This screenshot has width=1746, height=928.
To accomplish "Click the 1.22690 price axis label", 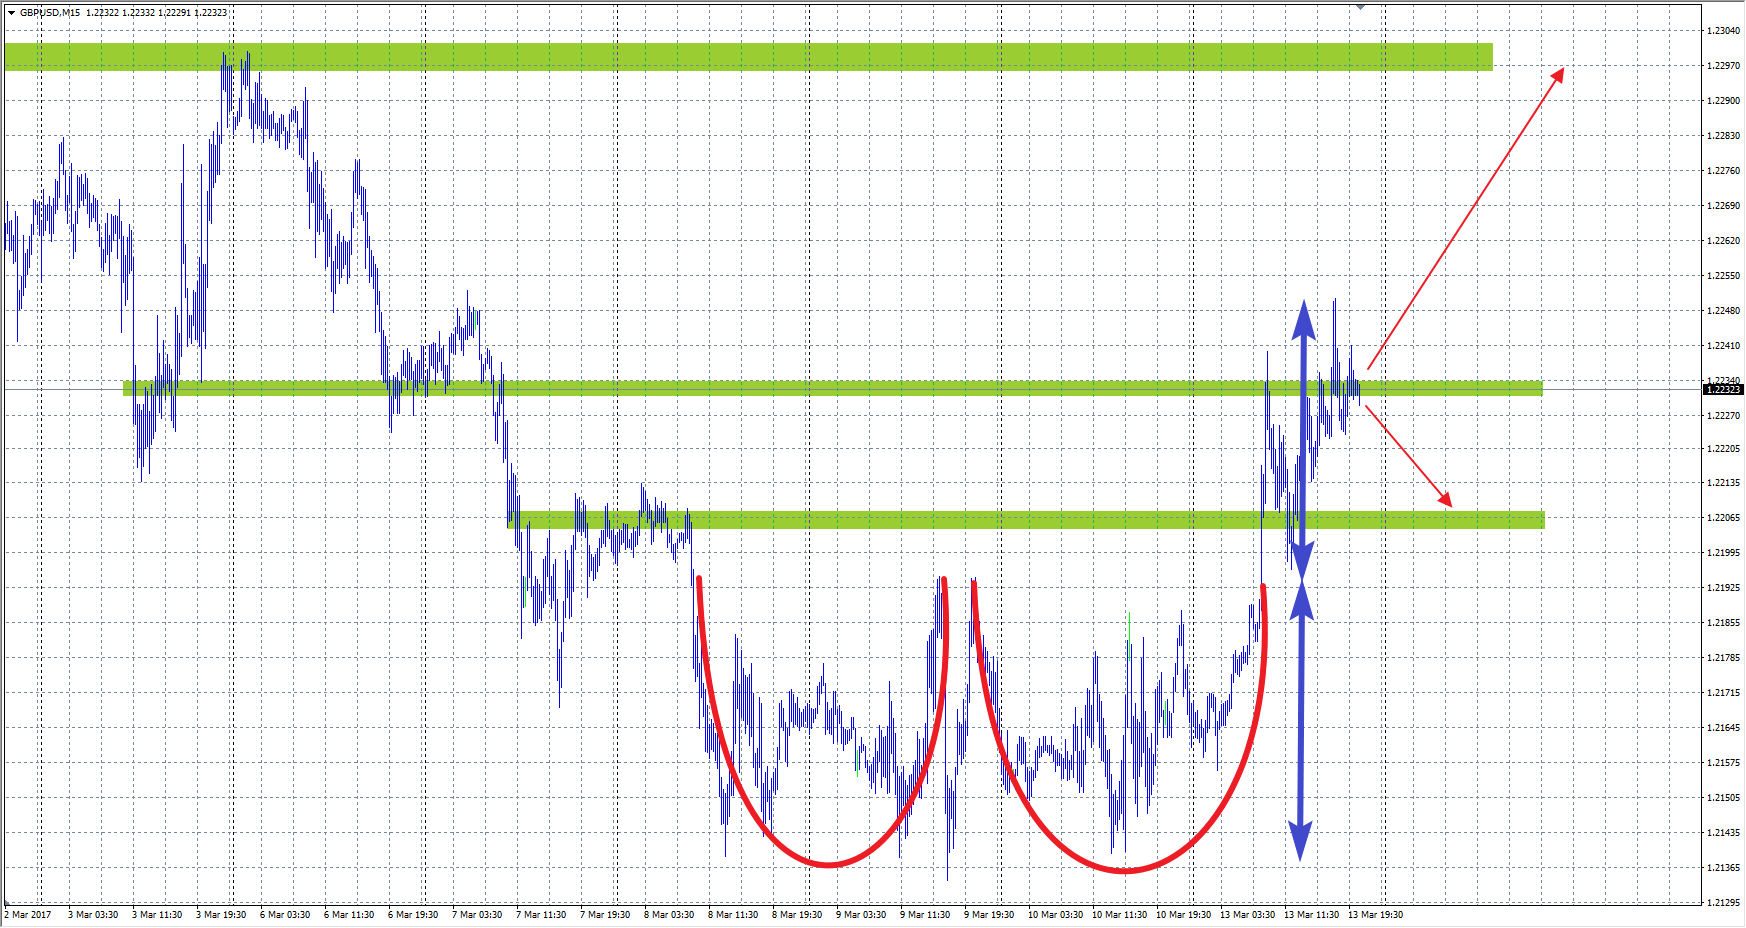I will pos(1724,206).
